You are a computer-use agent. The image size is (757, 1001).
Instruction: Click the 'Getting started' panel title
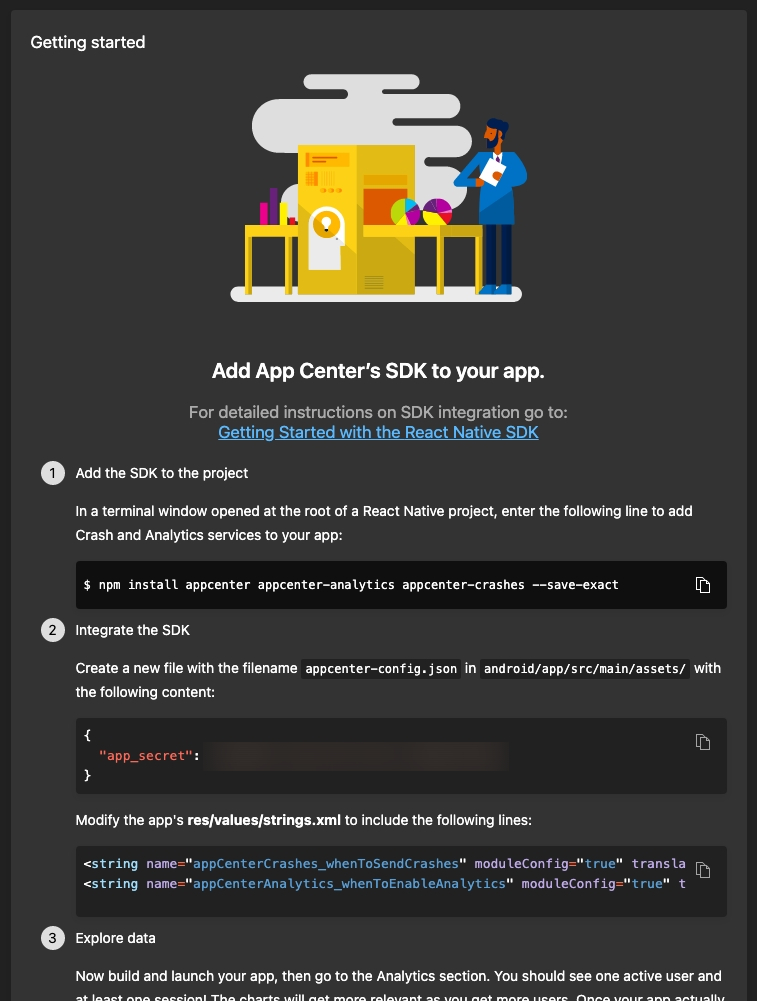pyautogui.click(x=88, y=42)
